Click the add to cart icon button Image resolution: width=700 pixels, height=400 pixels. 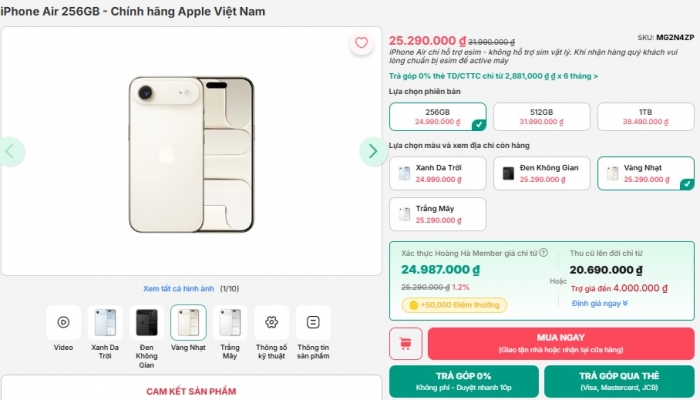406,343
